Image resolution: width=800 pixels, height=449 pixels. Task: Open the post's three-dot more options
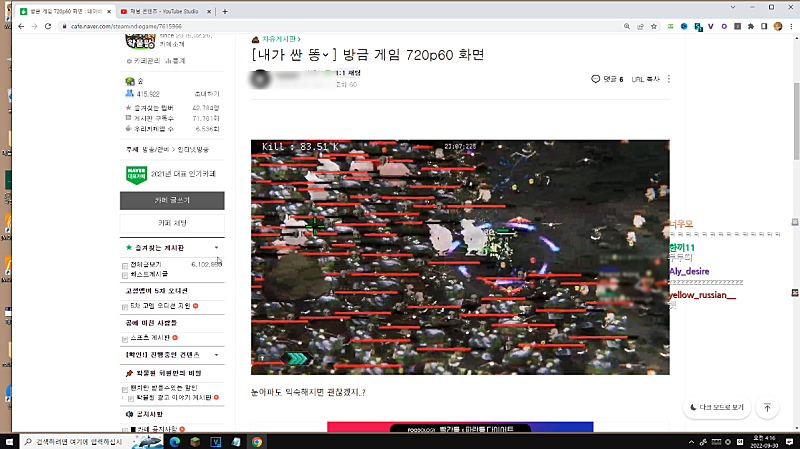669,79
